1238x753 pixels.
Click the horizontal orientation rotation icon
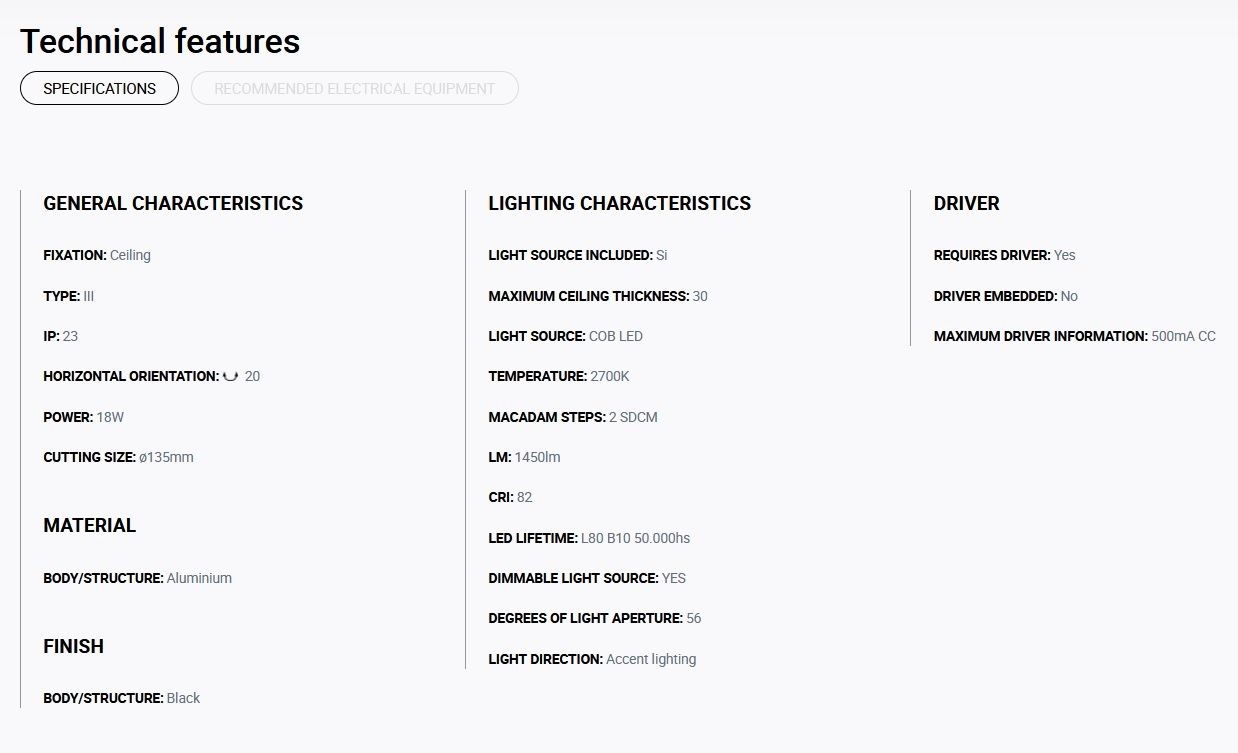[230, 377]
